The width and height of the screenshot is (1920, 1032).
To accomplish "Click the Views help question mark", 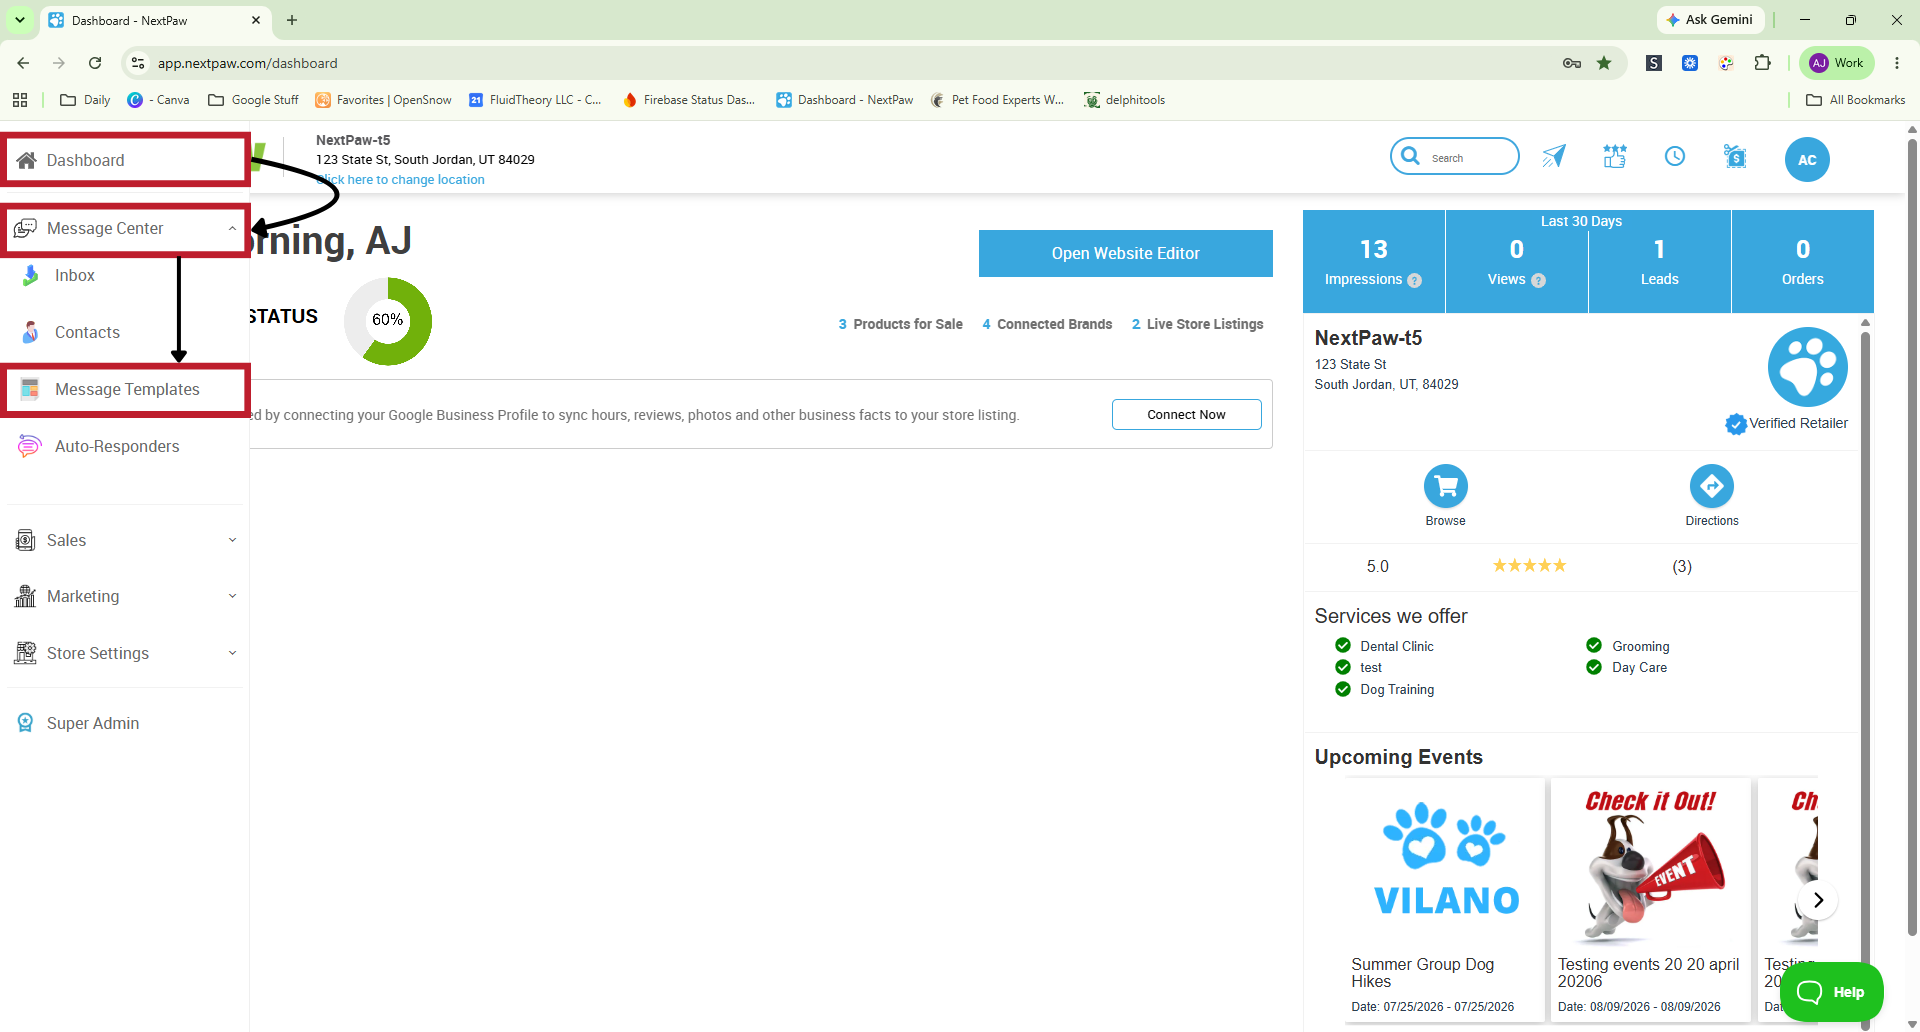I will tap(1539, 281).
